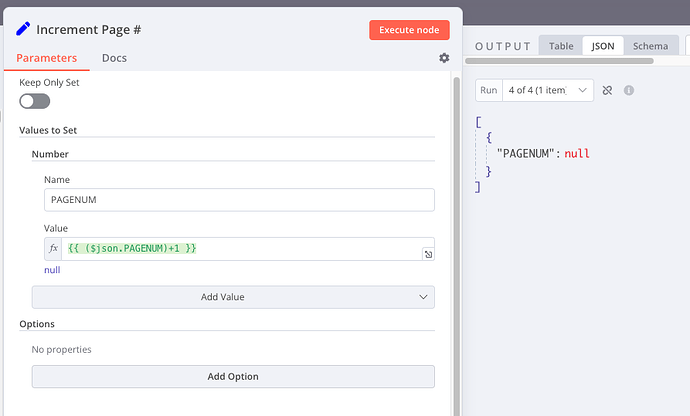Open the Add Option selector
690x416 pixels.
(x=233, y=376)
